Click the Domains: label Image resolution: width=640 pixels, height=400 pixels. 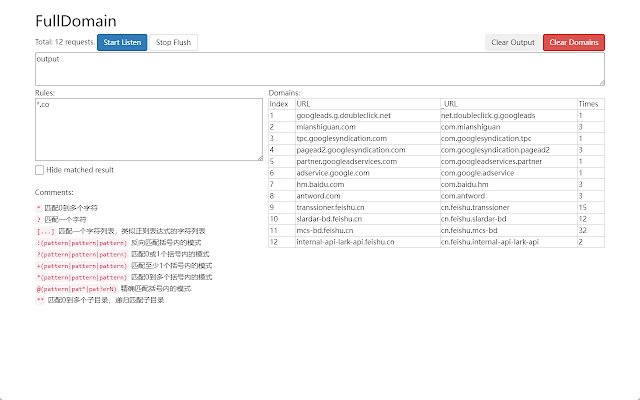284,93
